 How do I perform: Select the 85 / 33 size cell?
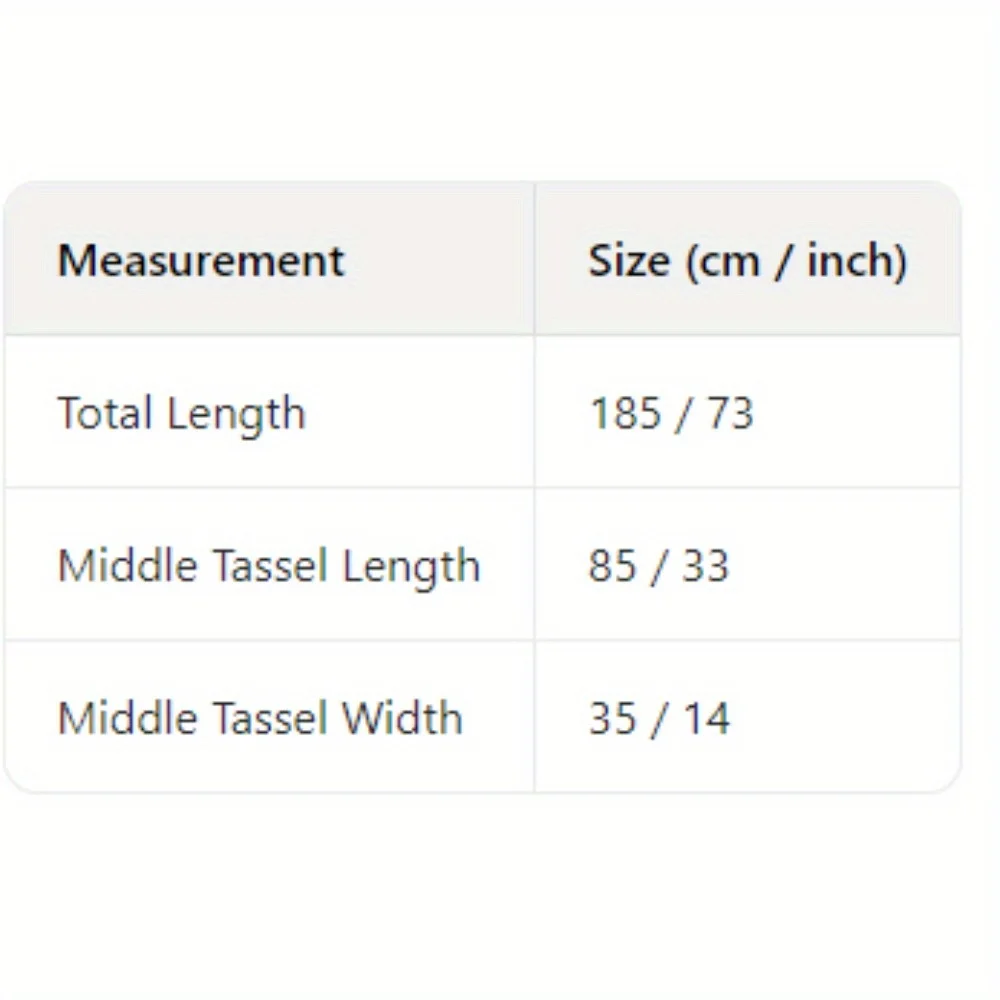click(x=658, y=566)
